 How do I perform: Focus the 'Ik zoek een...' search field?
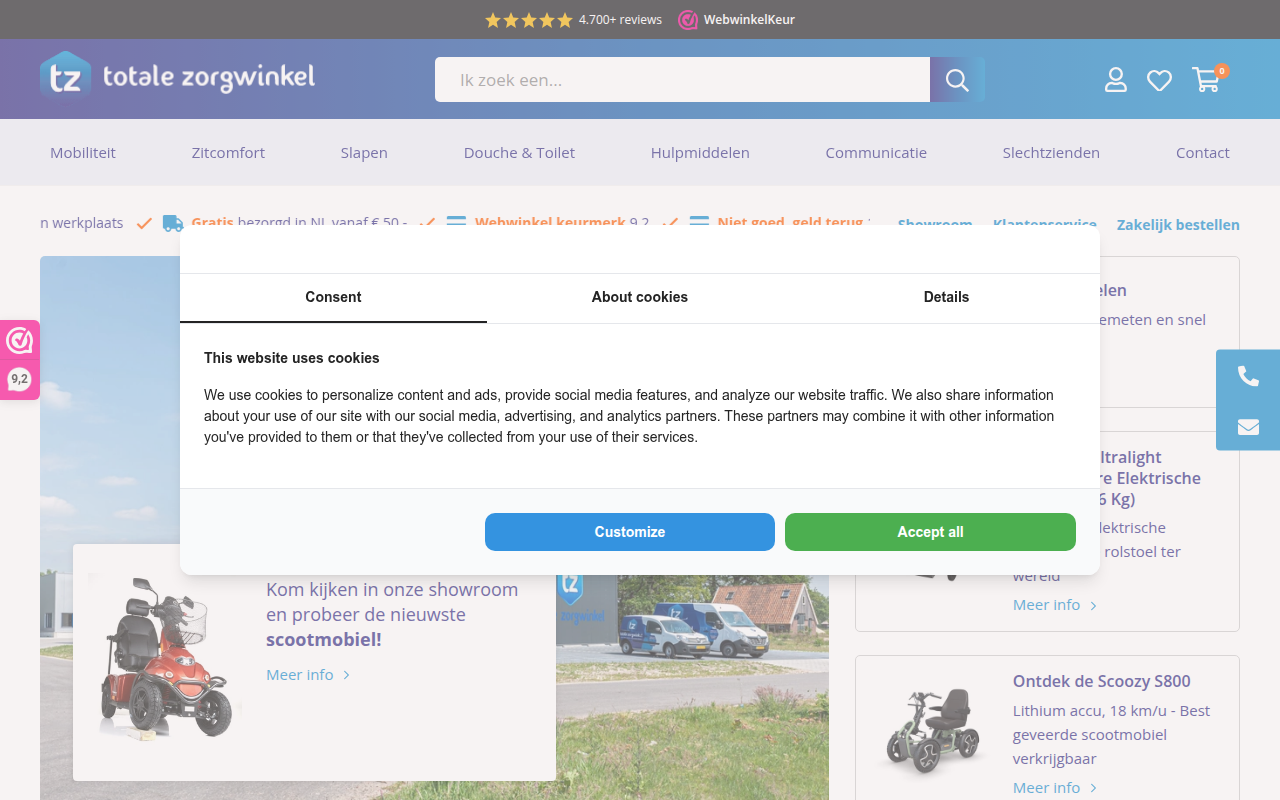682,80
